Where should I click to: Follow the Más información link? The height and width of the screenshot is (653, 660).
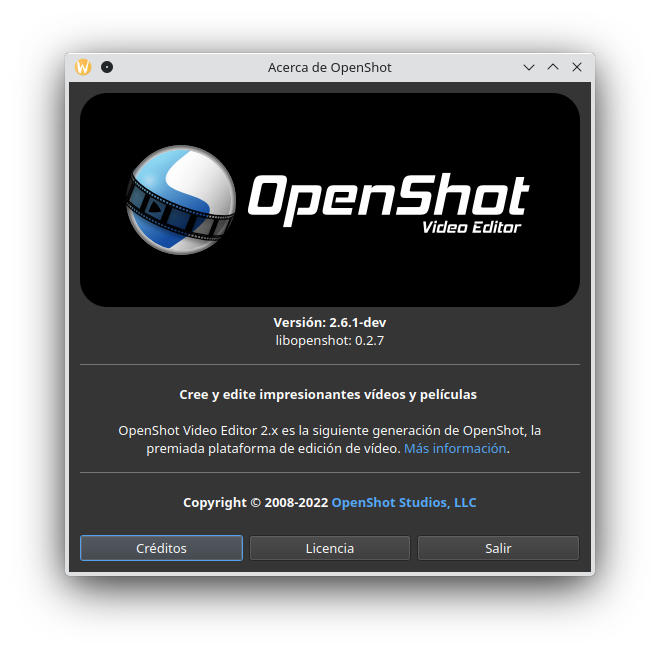(455, 448)
